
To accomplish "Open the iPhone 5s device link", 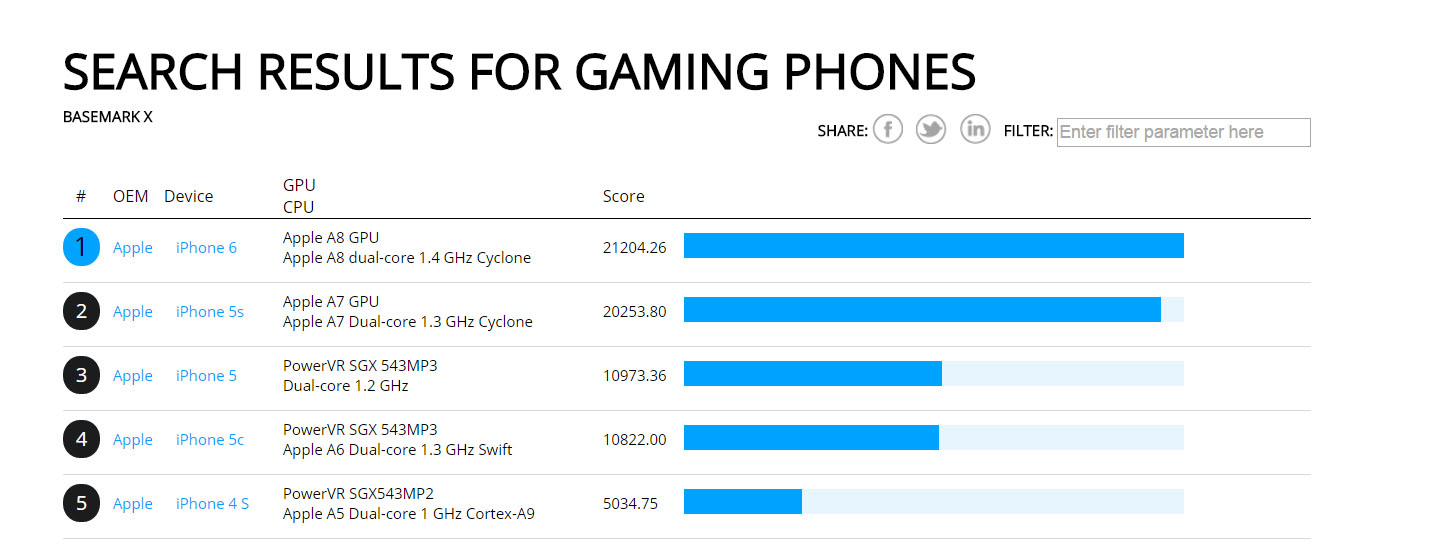I will [x=210, y=312].
